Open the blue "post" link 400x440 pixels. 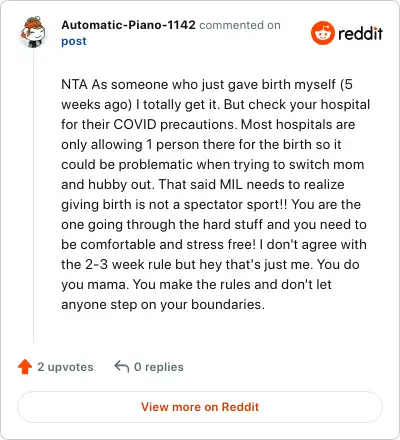pos(74,41)
